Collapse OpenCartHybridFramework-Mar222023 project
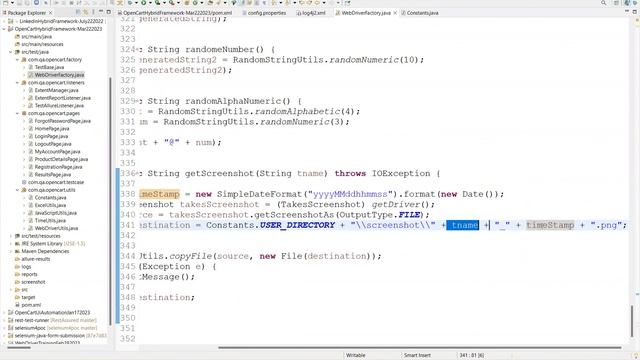This screenshot has width=640, height=360. pyautogui.click(x=4, y=29)
